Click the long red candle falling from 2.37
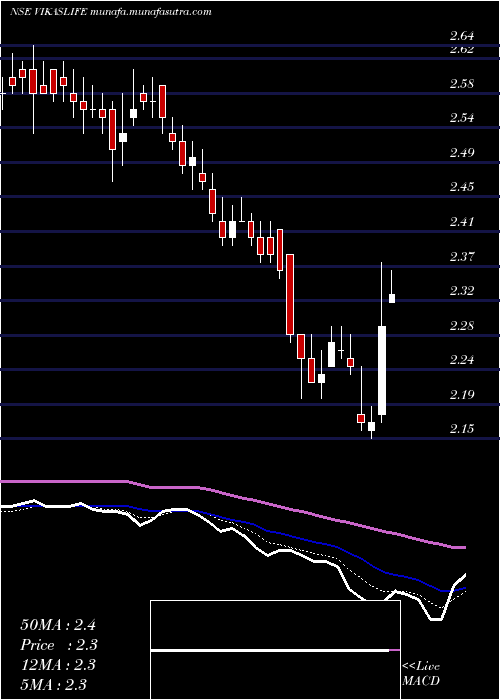The image size is (500, 700). (x=290, y=294)
